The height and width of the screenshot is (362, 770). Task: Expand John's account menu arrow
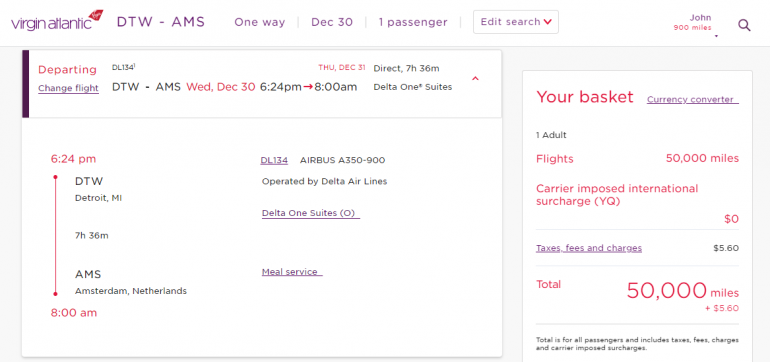pyautogui.click(x=716, y=36)
